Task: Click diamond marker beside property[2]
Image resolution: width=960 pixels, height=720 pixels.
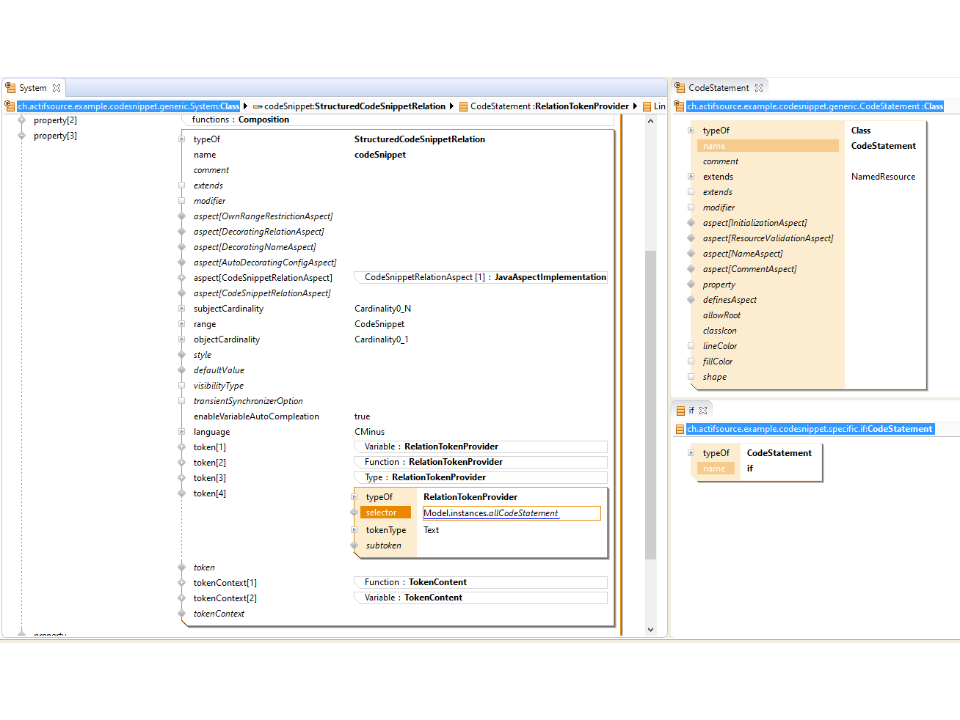Action: click(21, 120)
